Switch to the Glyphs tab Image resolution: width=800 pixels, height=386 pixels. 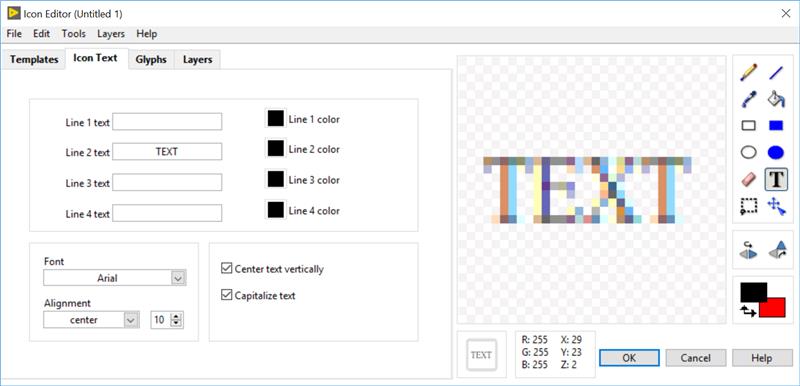point(151,60)
